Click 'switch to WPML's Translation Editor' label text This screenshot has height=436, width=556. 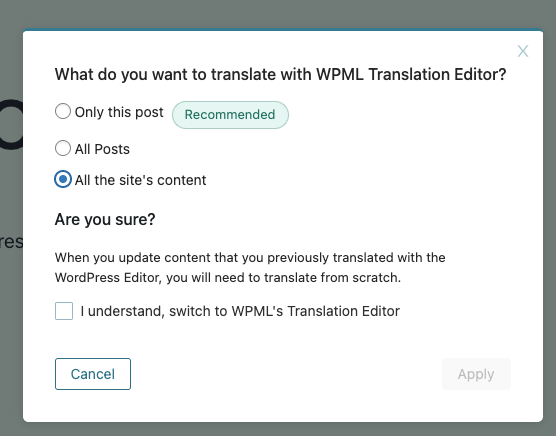pos(284,311)
